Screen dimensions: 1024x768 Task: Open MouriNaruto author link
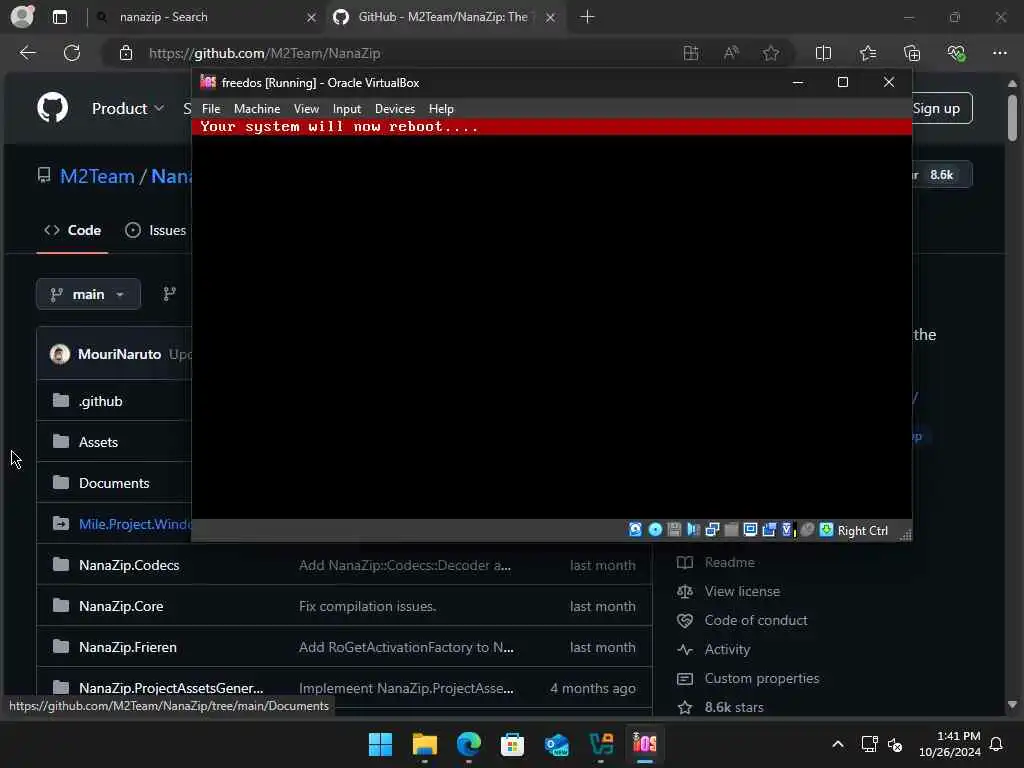(119, 355)
